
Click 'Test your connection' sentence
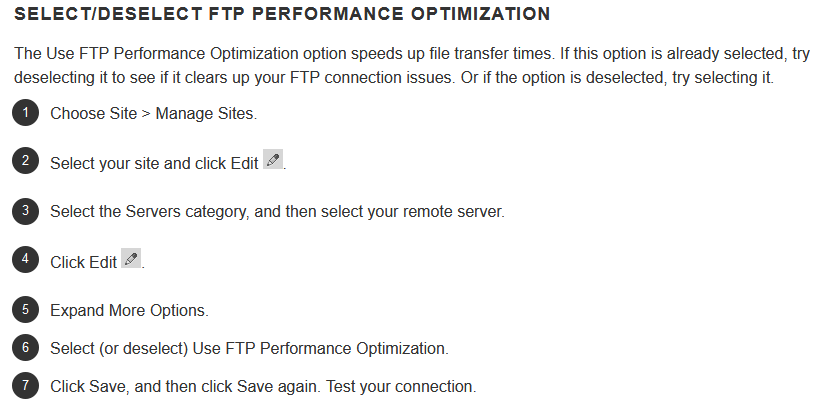coord(401,386)
